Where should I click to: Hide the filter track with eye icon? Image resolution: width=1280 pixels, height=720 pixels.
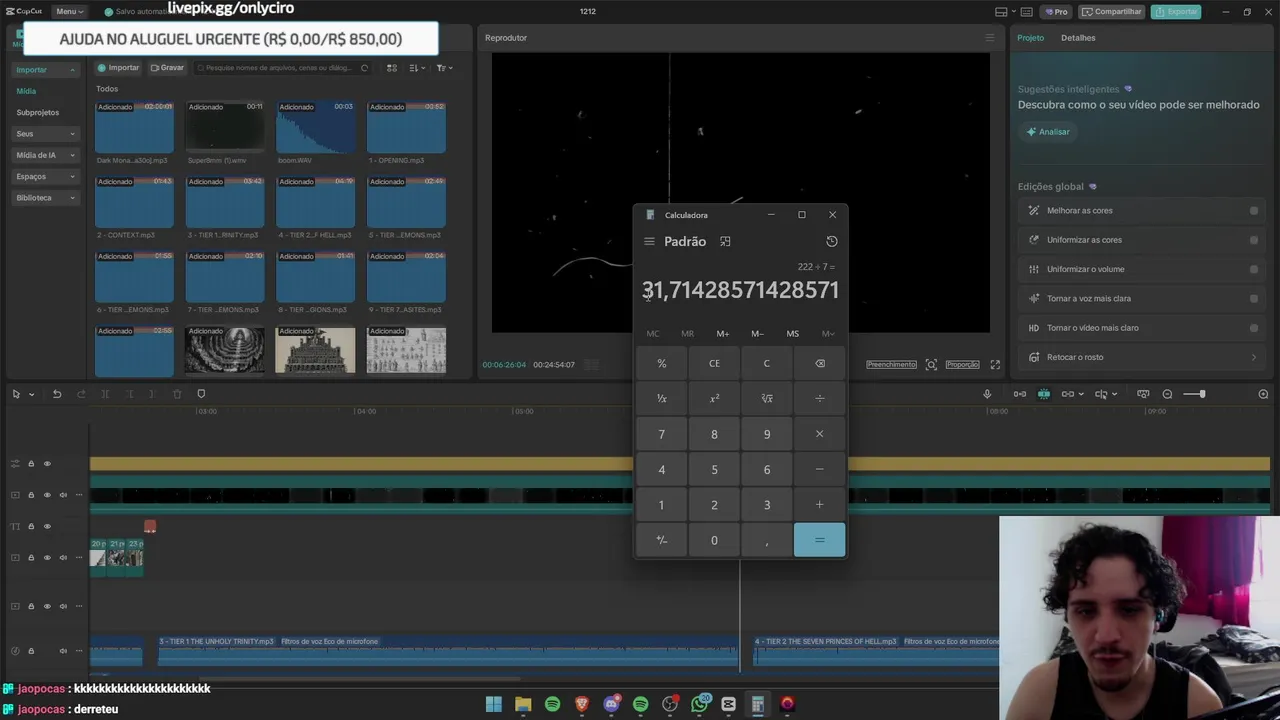click(x=47, y=464)
